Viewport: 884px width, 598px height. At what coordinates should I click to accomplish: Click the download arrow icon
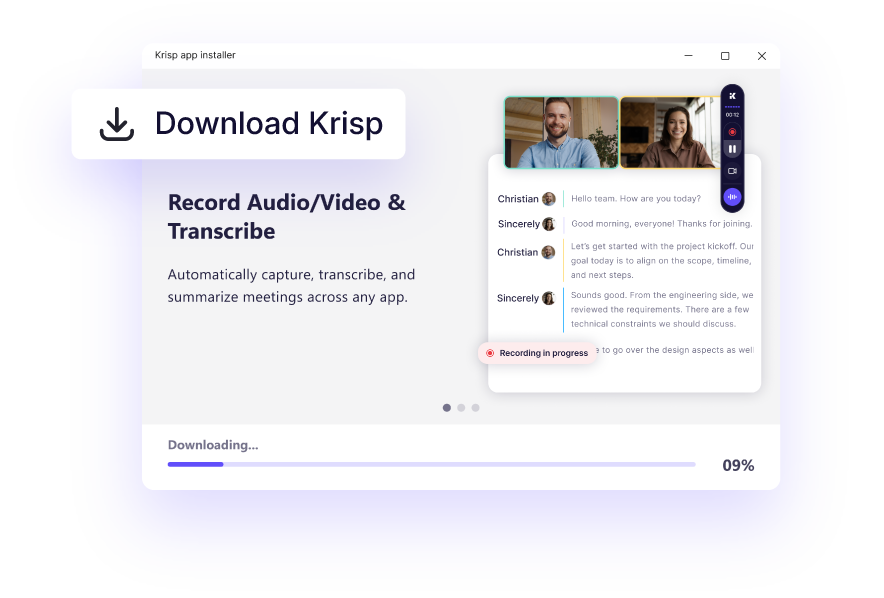[x=117, y=124]
